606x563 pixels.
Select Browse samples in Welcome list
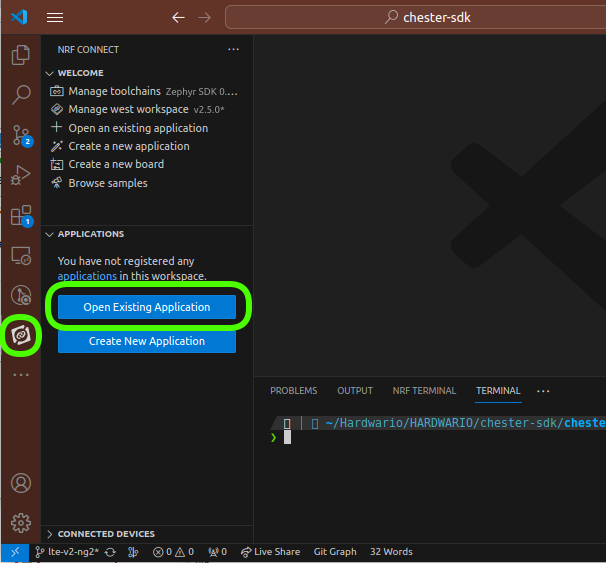[107, 183]
